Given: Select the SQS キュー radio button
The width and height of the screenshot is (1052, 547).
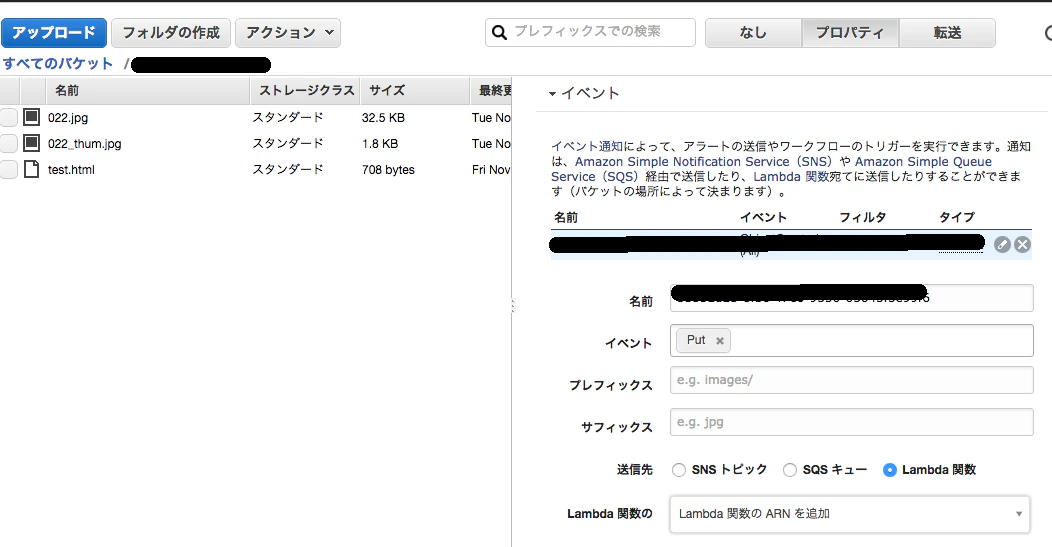Looking at the screenshot, I should pos(790,470).
